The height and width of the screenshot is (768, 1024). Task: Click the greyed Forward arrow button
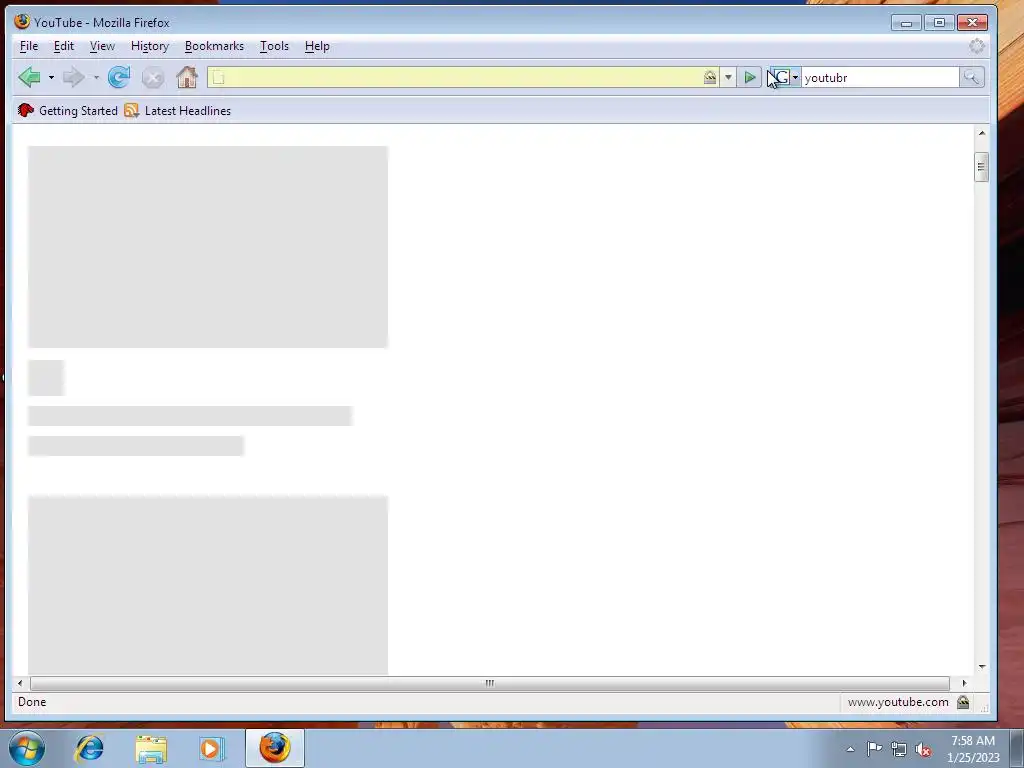coord(73,77)
